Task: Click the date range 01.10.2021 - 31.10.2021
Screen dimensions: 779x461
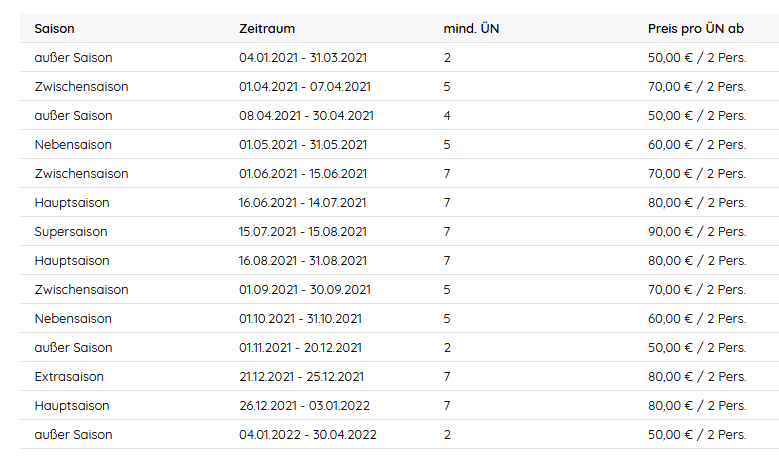Action: click(300, 319)
